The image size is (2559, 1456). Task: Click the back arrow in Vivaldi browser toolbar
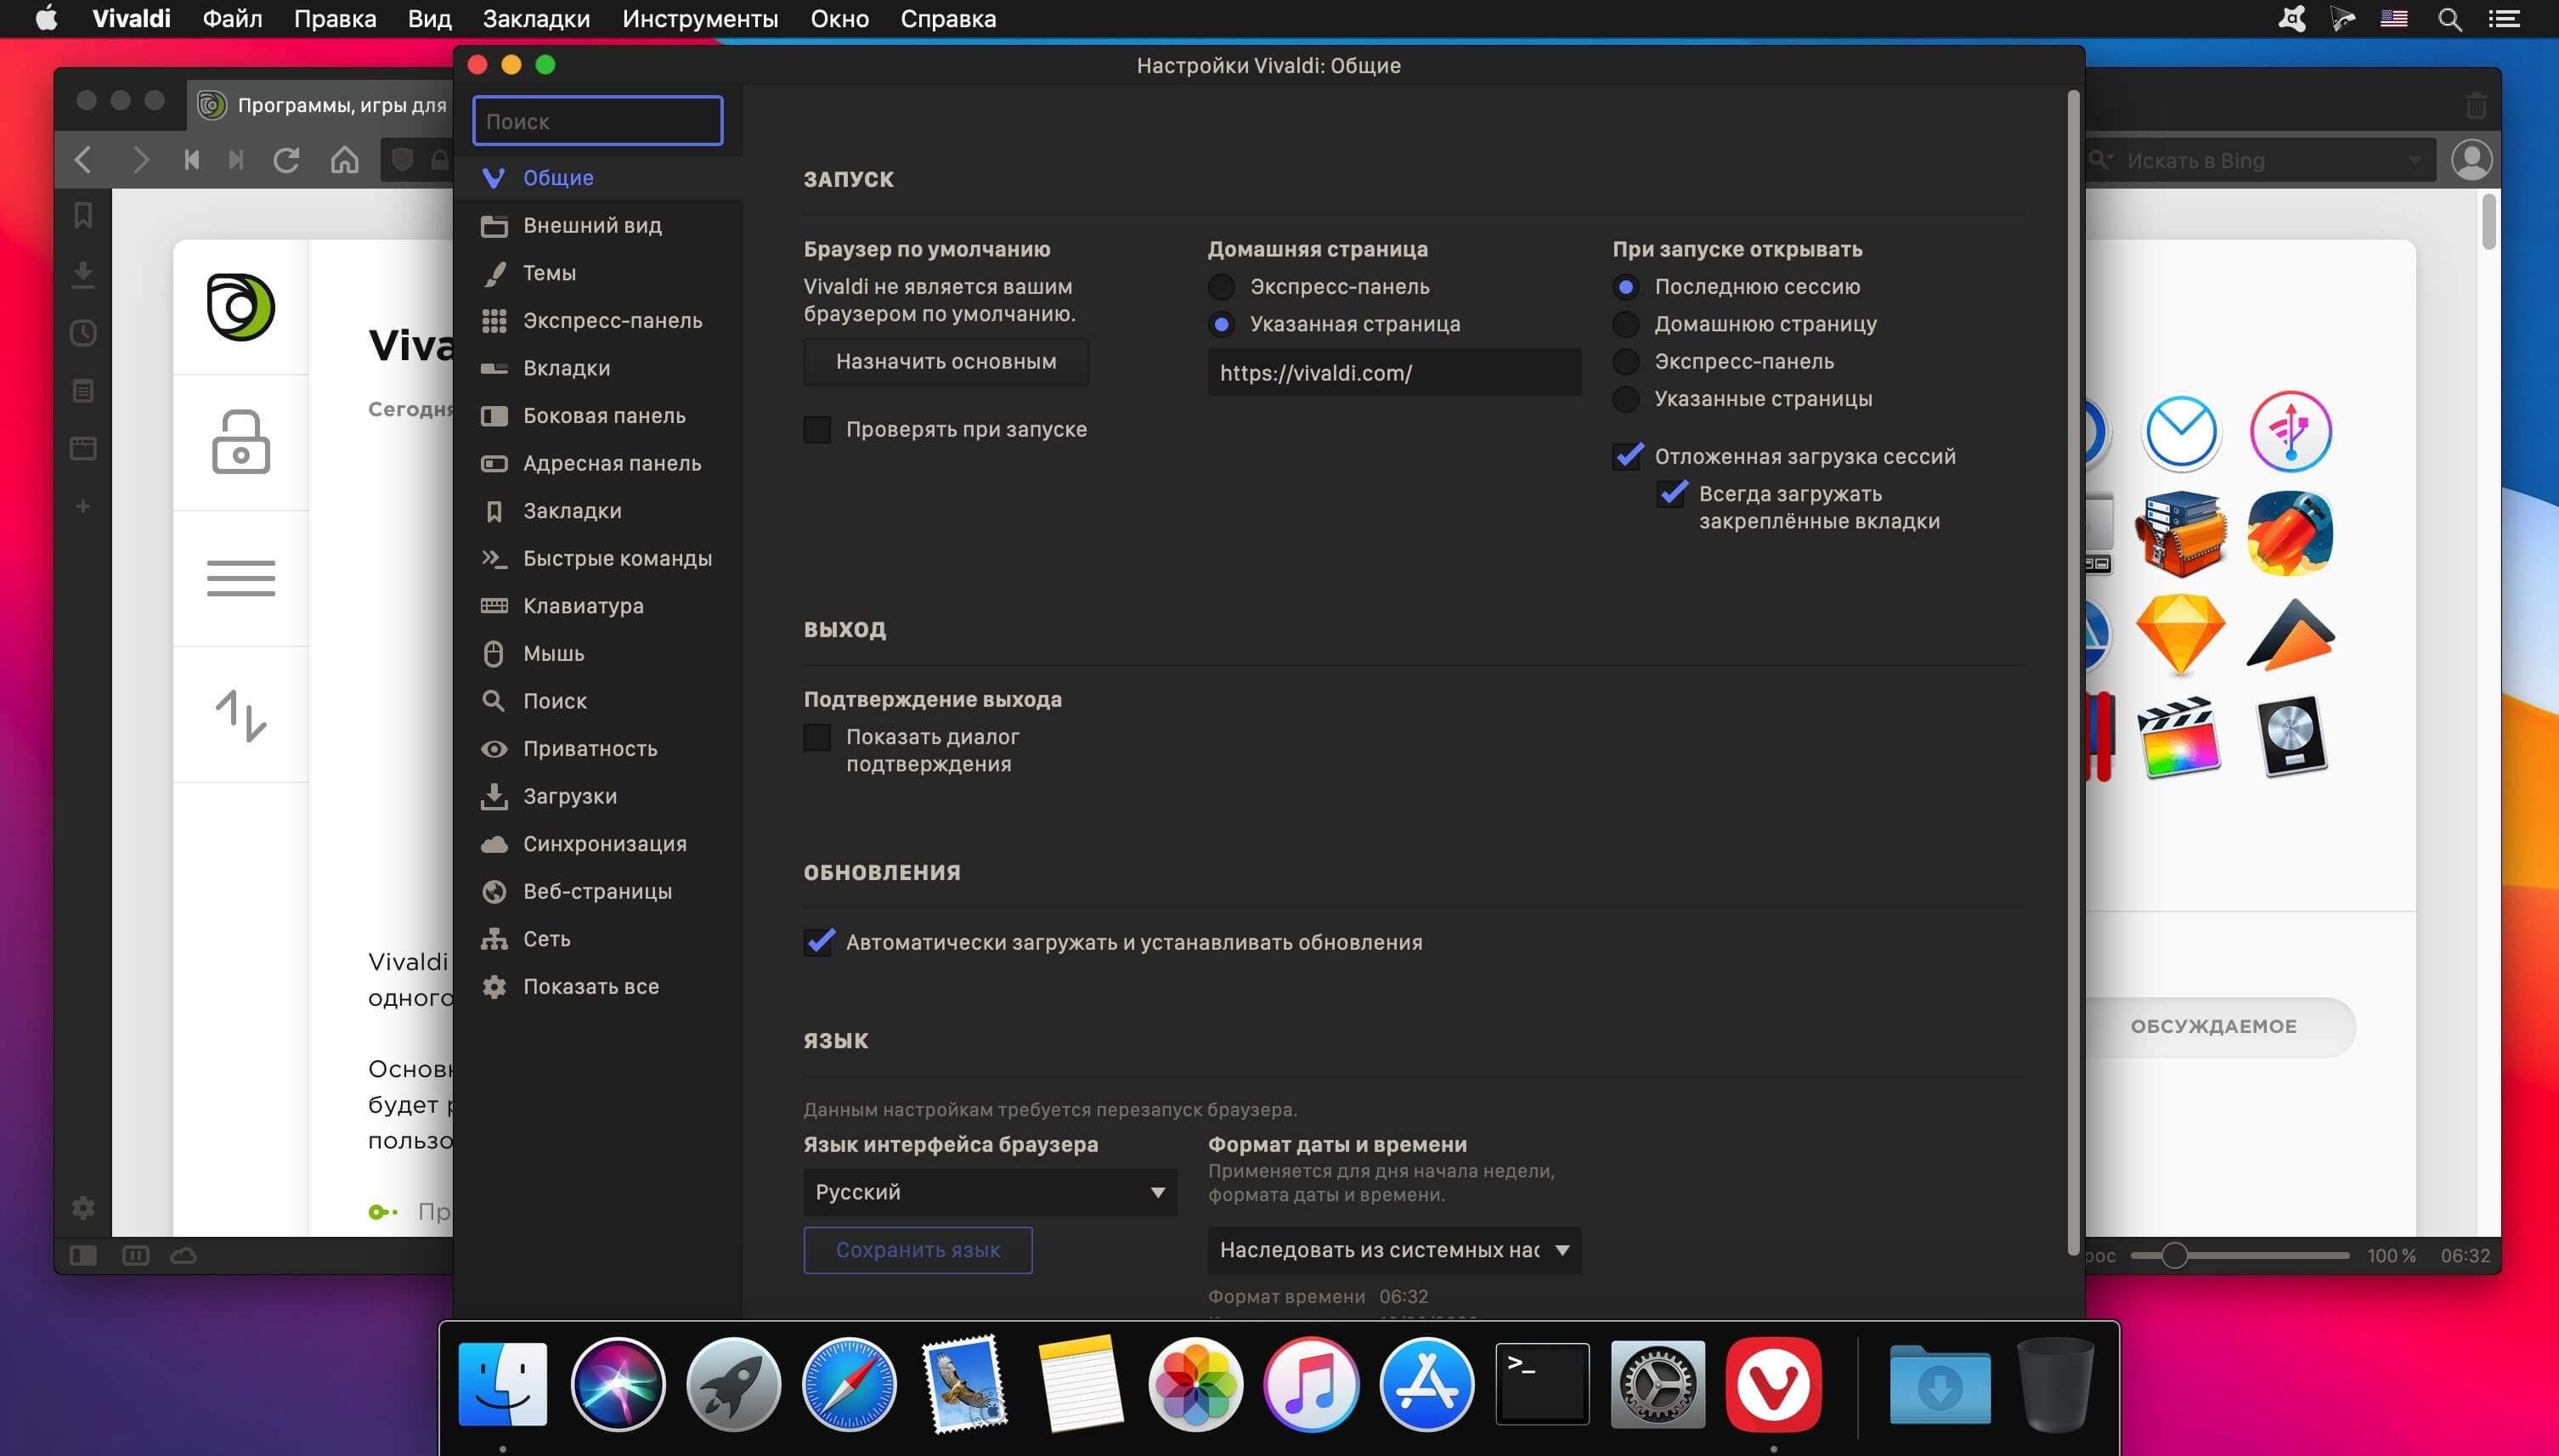tap(83, 160)
